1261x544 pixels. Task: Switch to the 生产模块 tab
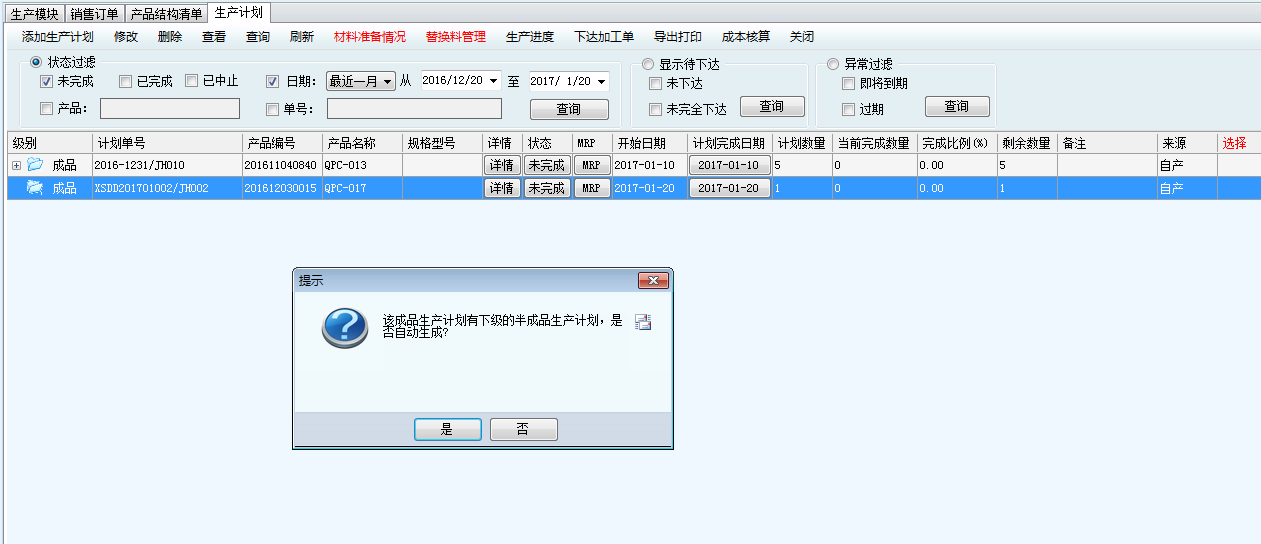click(34, 14)
